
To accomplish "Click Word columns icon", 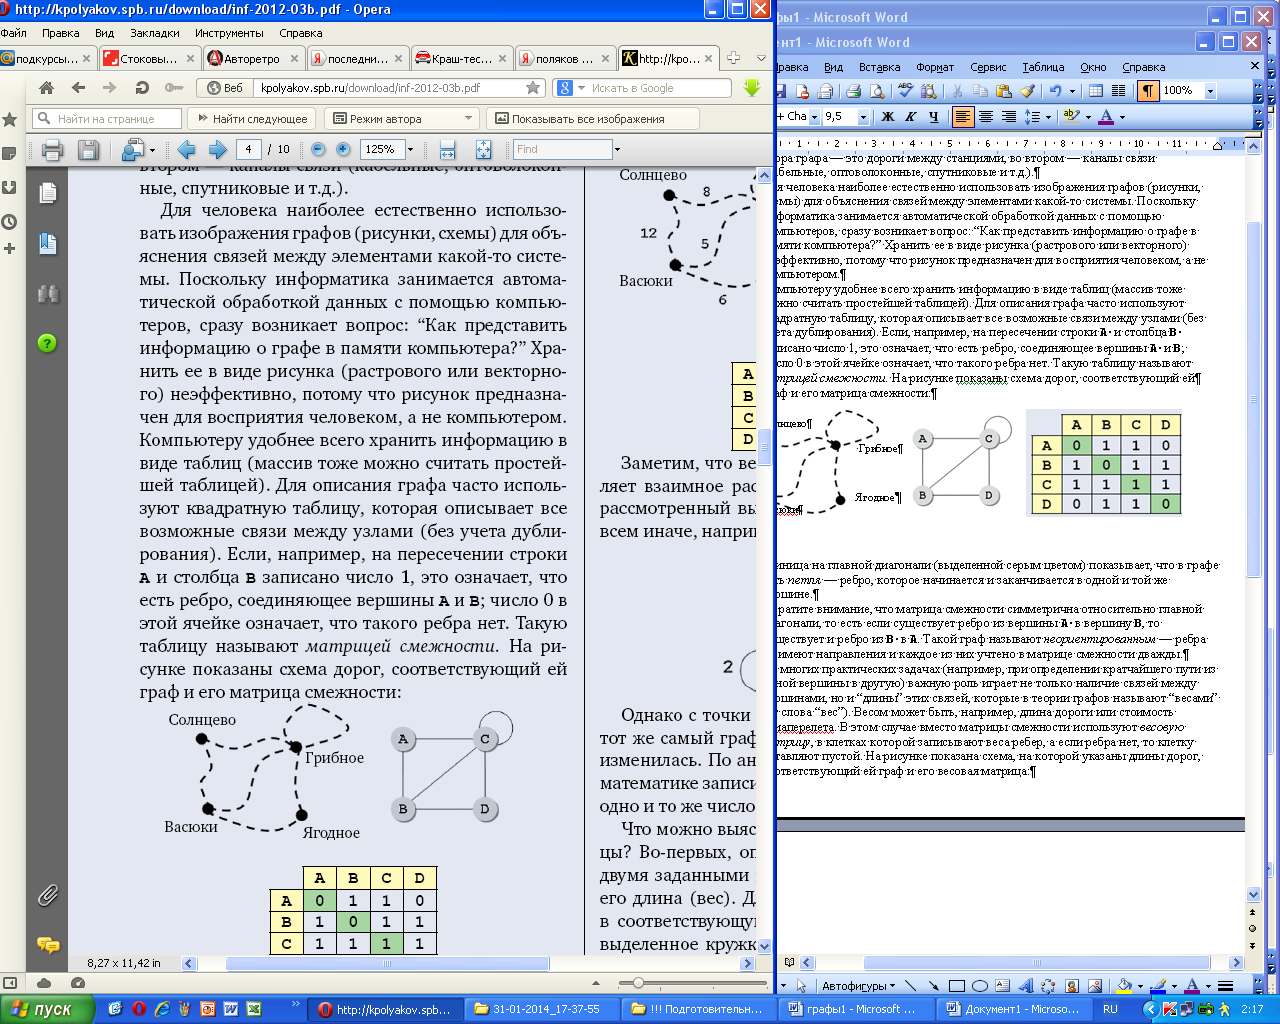I will (x=1118, y=91).
